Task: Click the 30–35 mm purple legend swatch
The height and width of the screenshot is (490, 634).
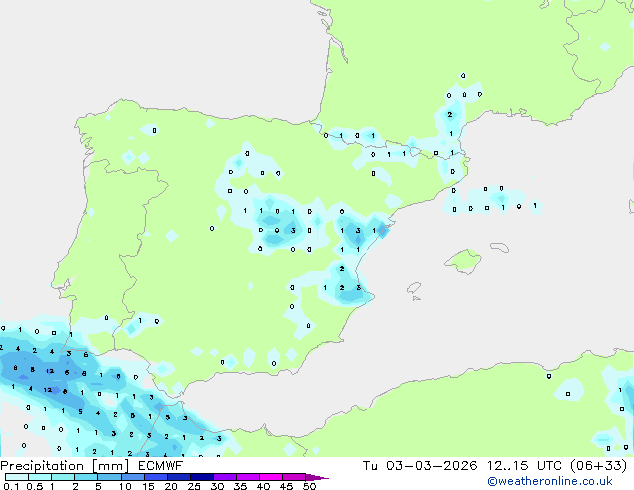Action: [225, 477]
